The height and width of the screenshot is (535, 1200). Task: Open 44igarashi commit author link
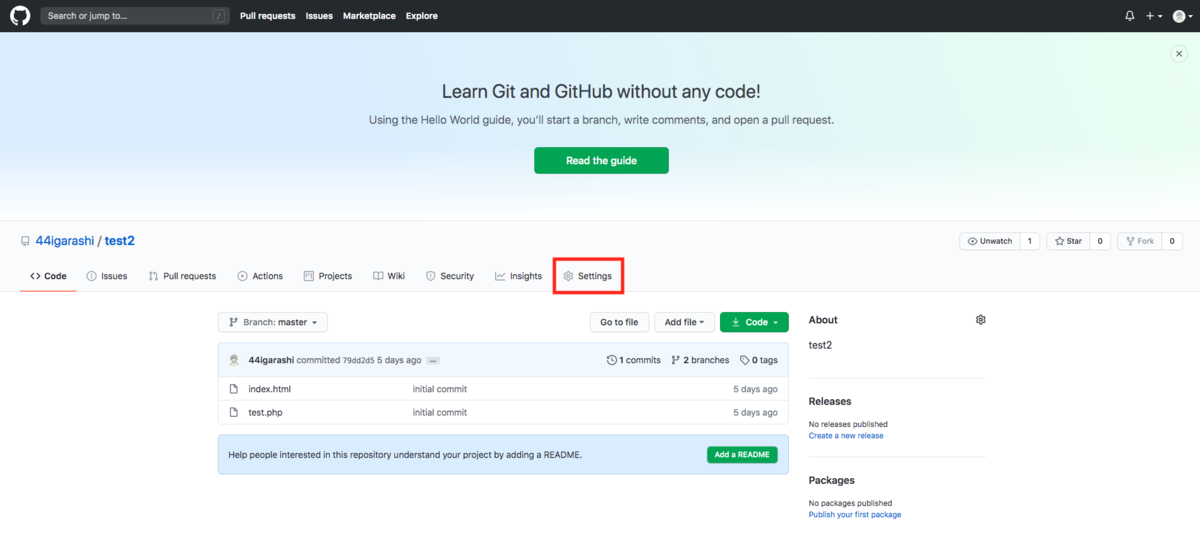(270, 360)
